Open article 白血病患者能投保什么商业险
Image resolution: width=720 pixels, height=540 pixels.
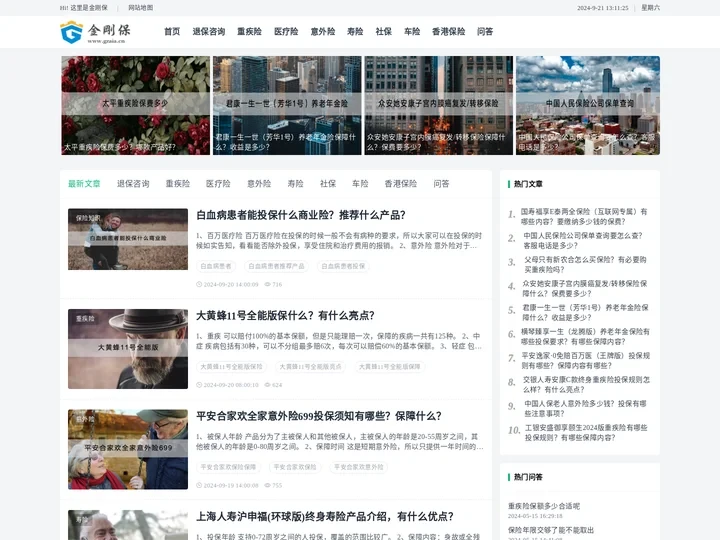click(x=301, y=215)
